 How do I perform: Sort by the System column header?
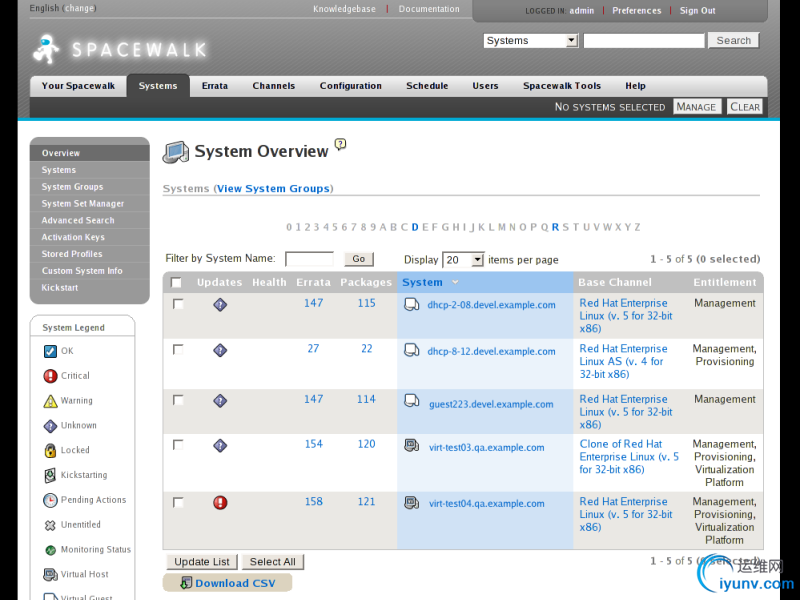(422, 282)
